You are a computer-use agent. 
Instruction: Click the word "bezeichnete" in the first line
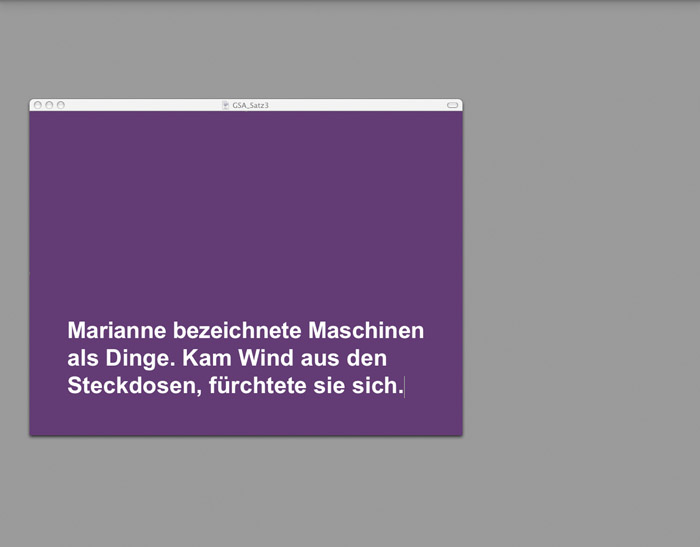(x=237, y=330)
